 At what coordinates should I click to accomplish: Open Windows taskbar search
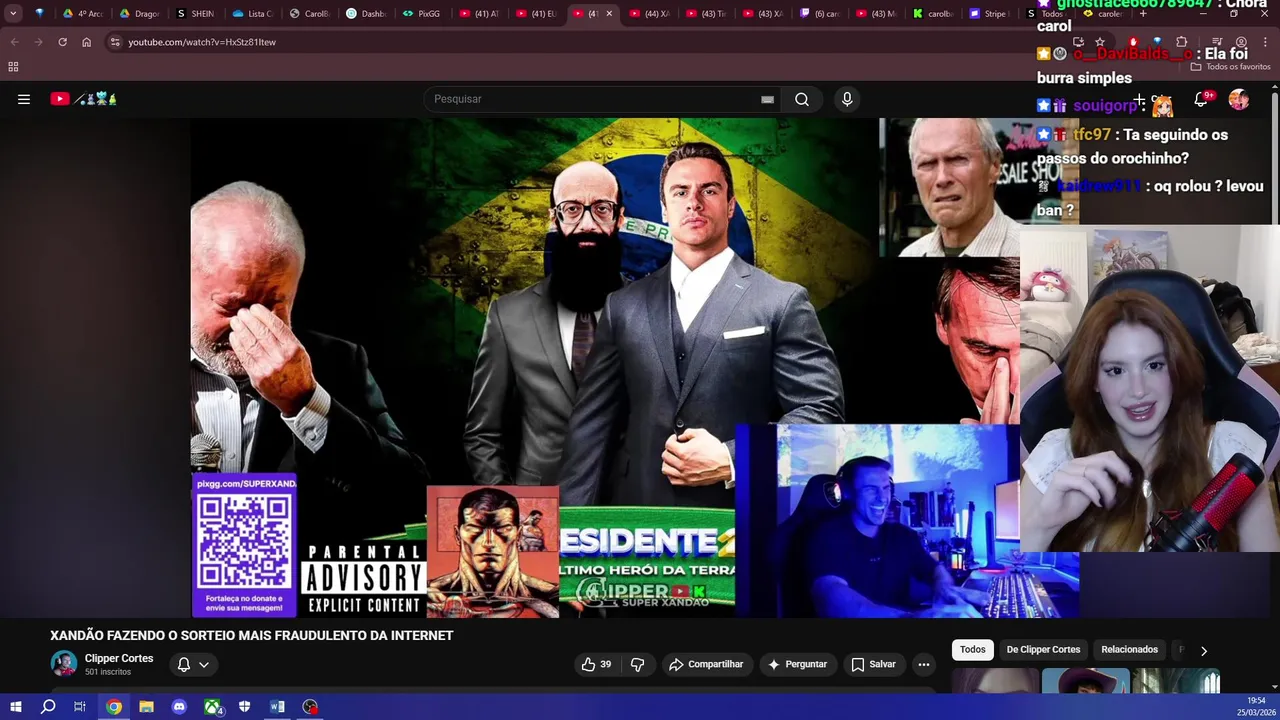48,707
